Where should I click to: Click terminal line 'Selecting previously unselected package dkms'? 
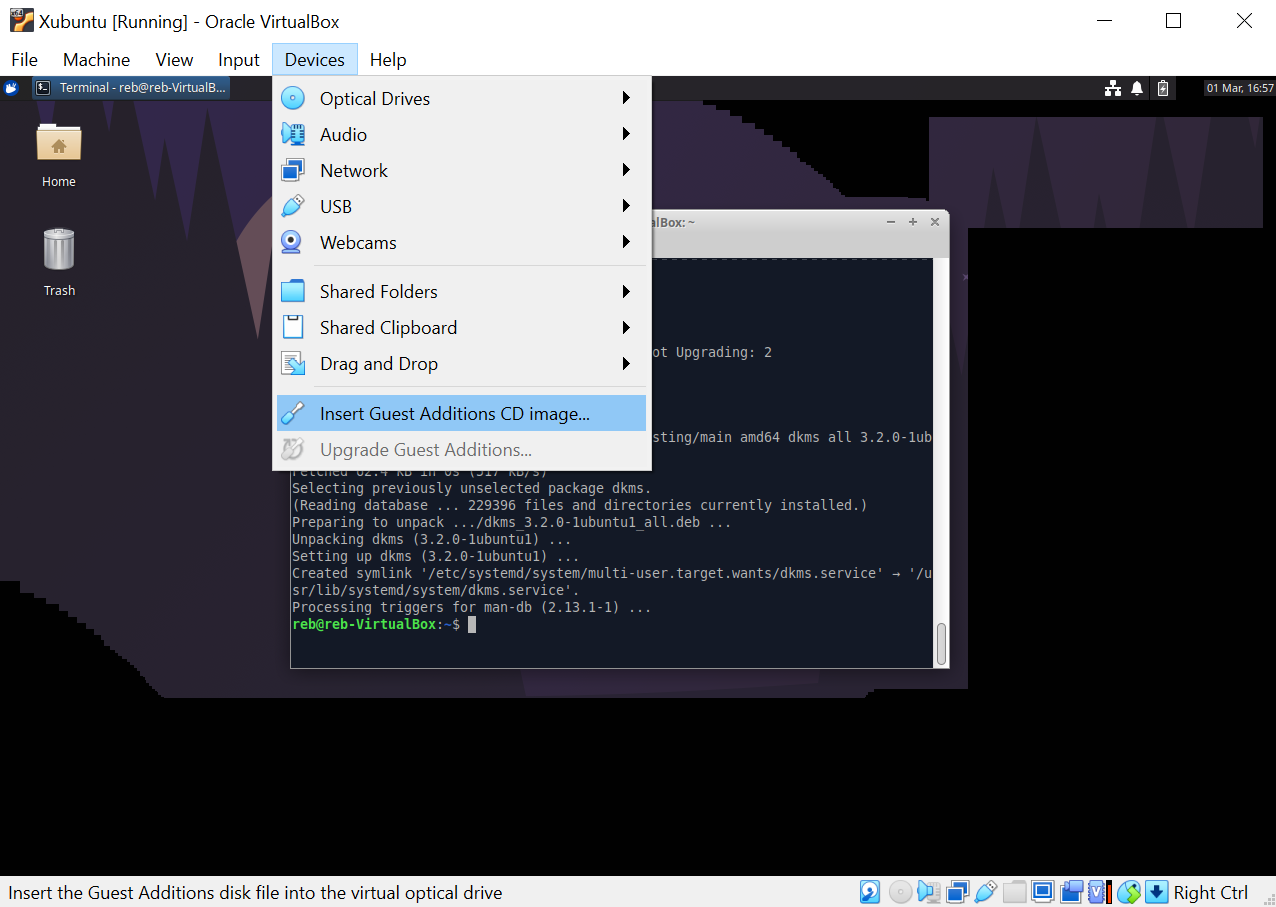pyautogui.click(x=472, y=488)
